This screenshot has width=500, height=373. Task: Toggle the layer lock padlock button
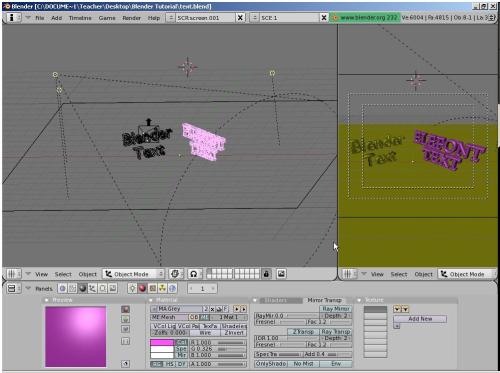pos(266,274)
